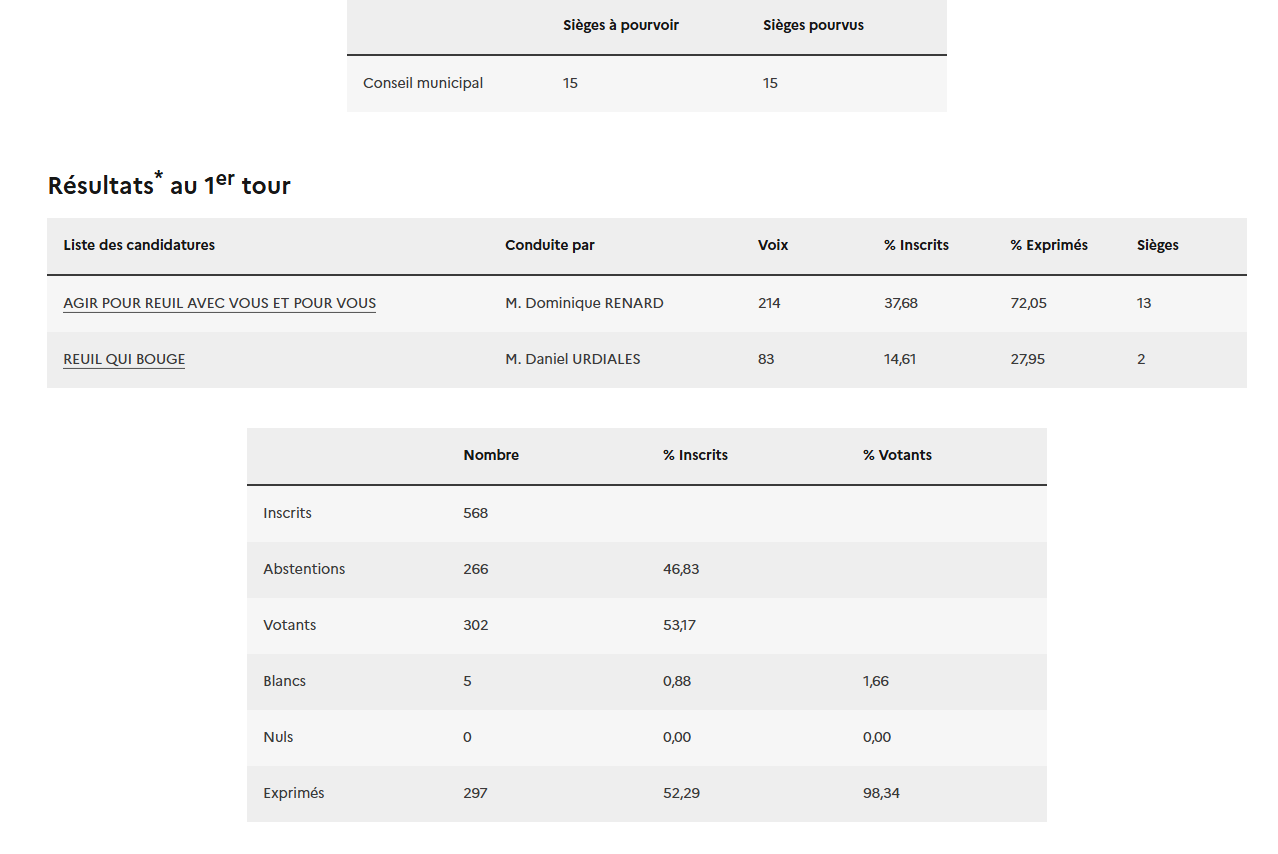Click the Résultats au 1er tour heading
This screenshot has height=854, width=1278.
coord(169,184)
